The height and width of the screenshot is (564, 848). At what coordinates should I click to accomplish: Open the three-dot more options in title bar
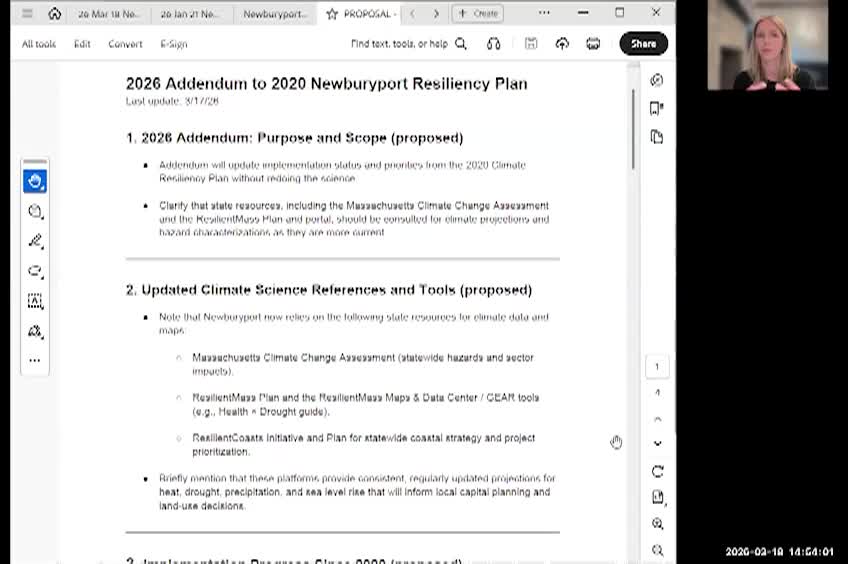[x=544, y=13]
